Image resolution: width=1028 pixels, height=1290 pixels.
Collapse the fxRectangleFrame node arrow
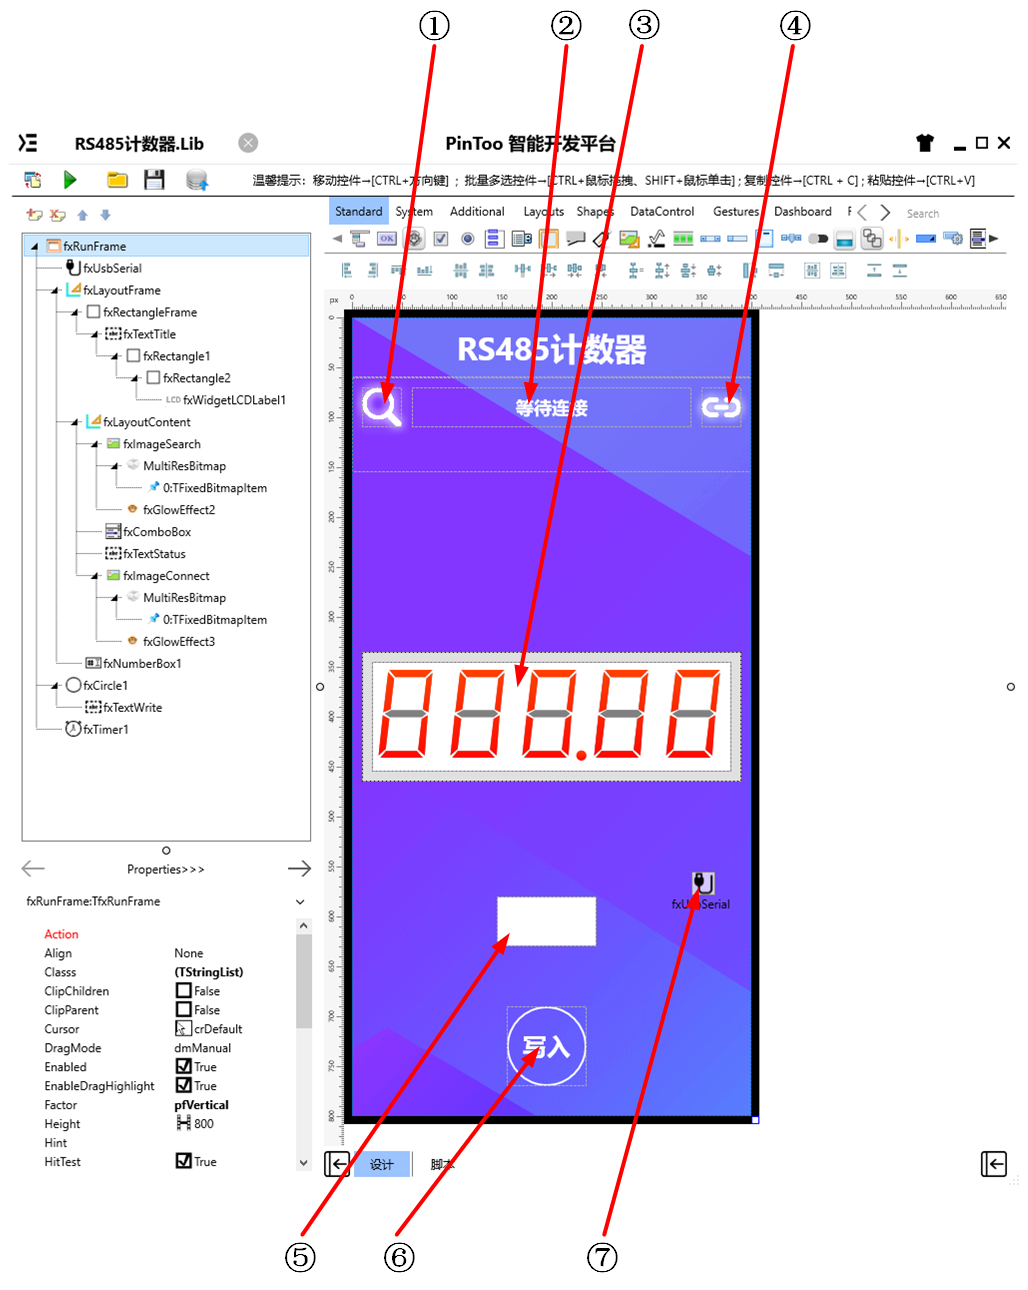click(75, 312)
